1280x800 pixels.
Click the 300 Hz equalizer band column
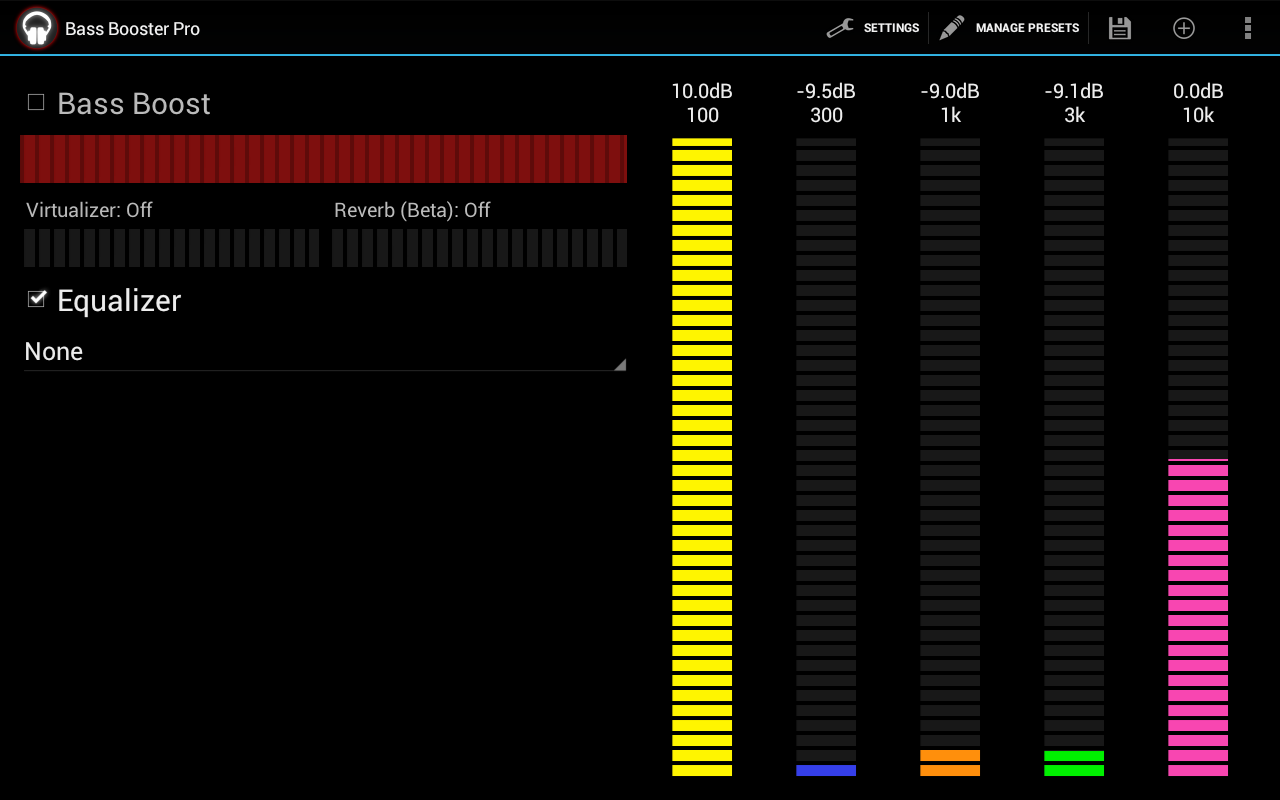pos(826,456)
